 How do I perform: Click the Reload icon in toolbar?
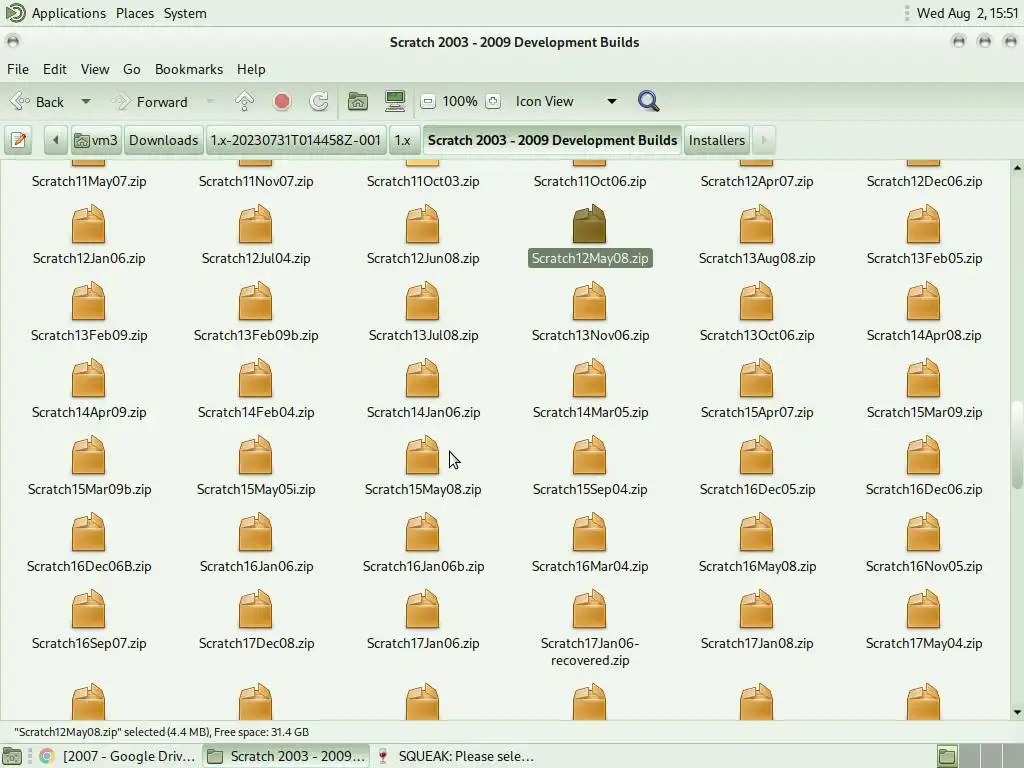pyautogui.click(x=319, y=101)
